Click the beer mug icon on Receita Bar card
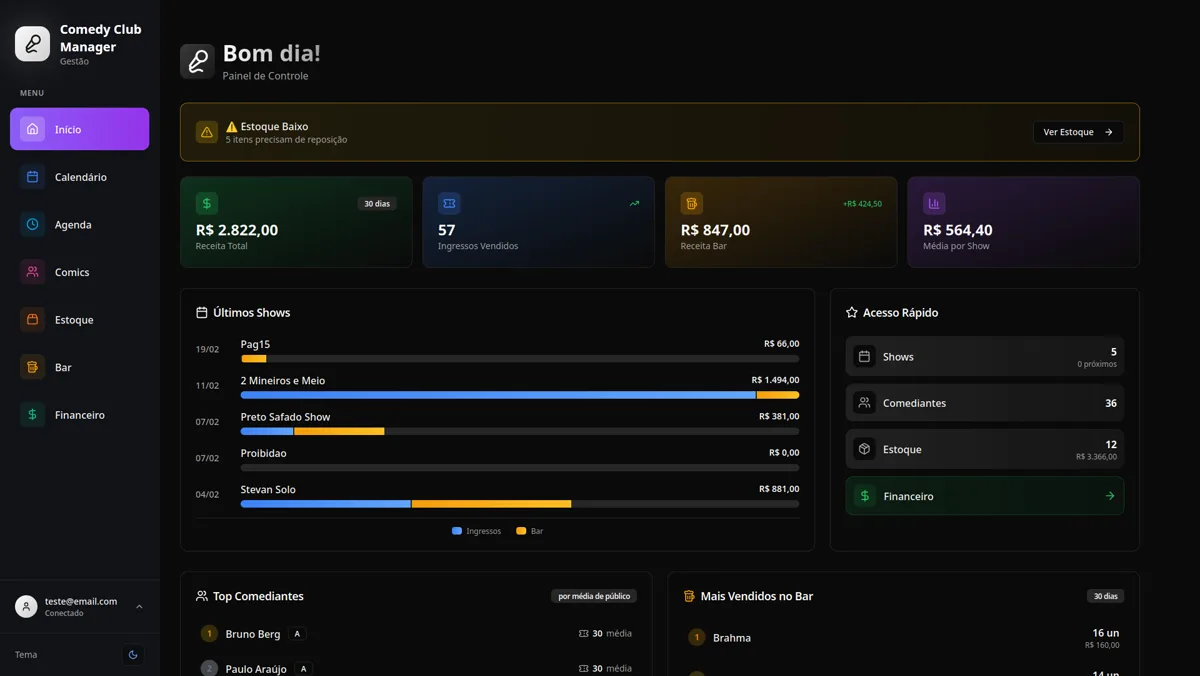Image resolution: width=1200 pixels, height=676 pixels. point(691,204)
